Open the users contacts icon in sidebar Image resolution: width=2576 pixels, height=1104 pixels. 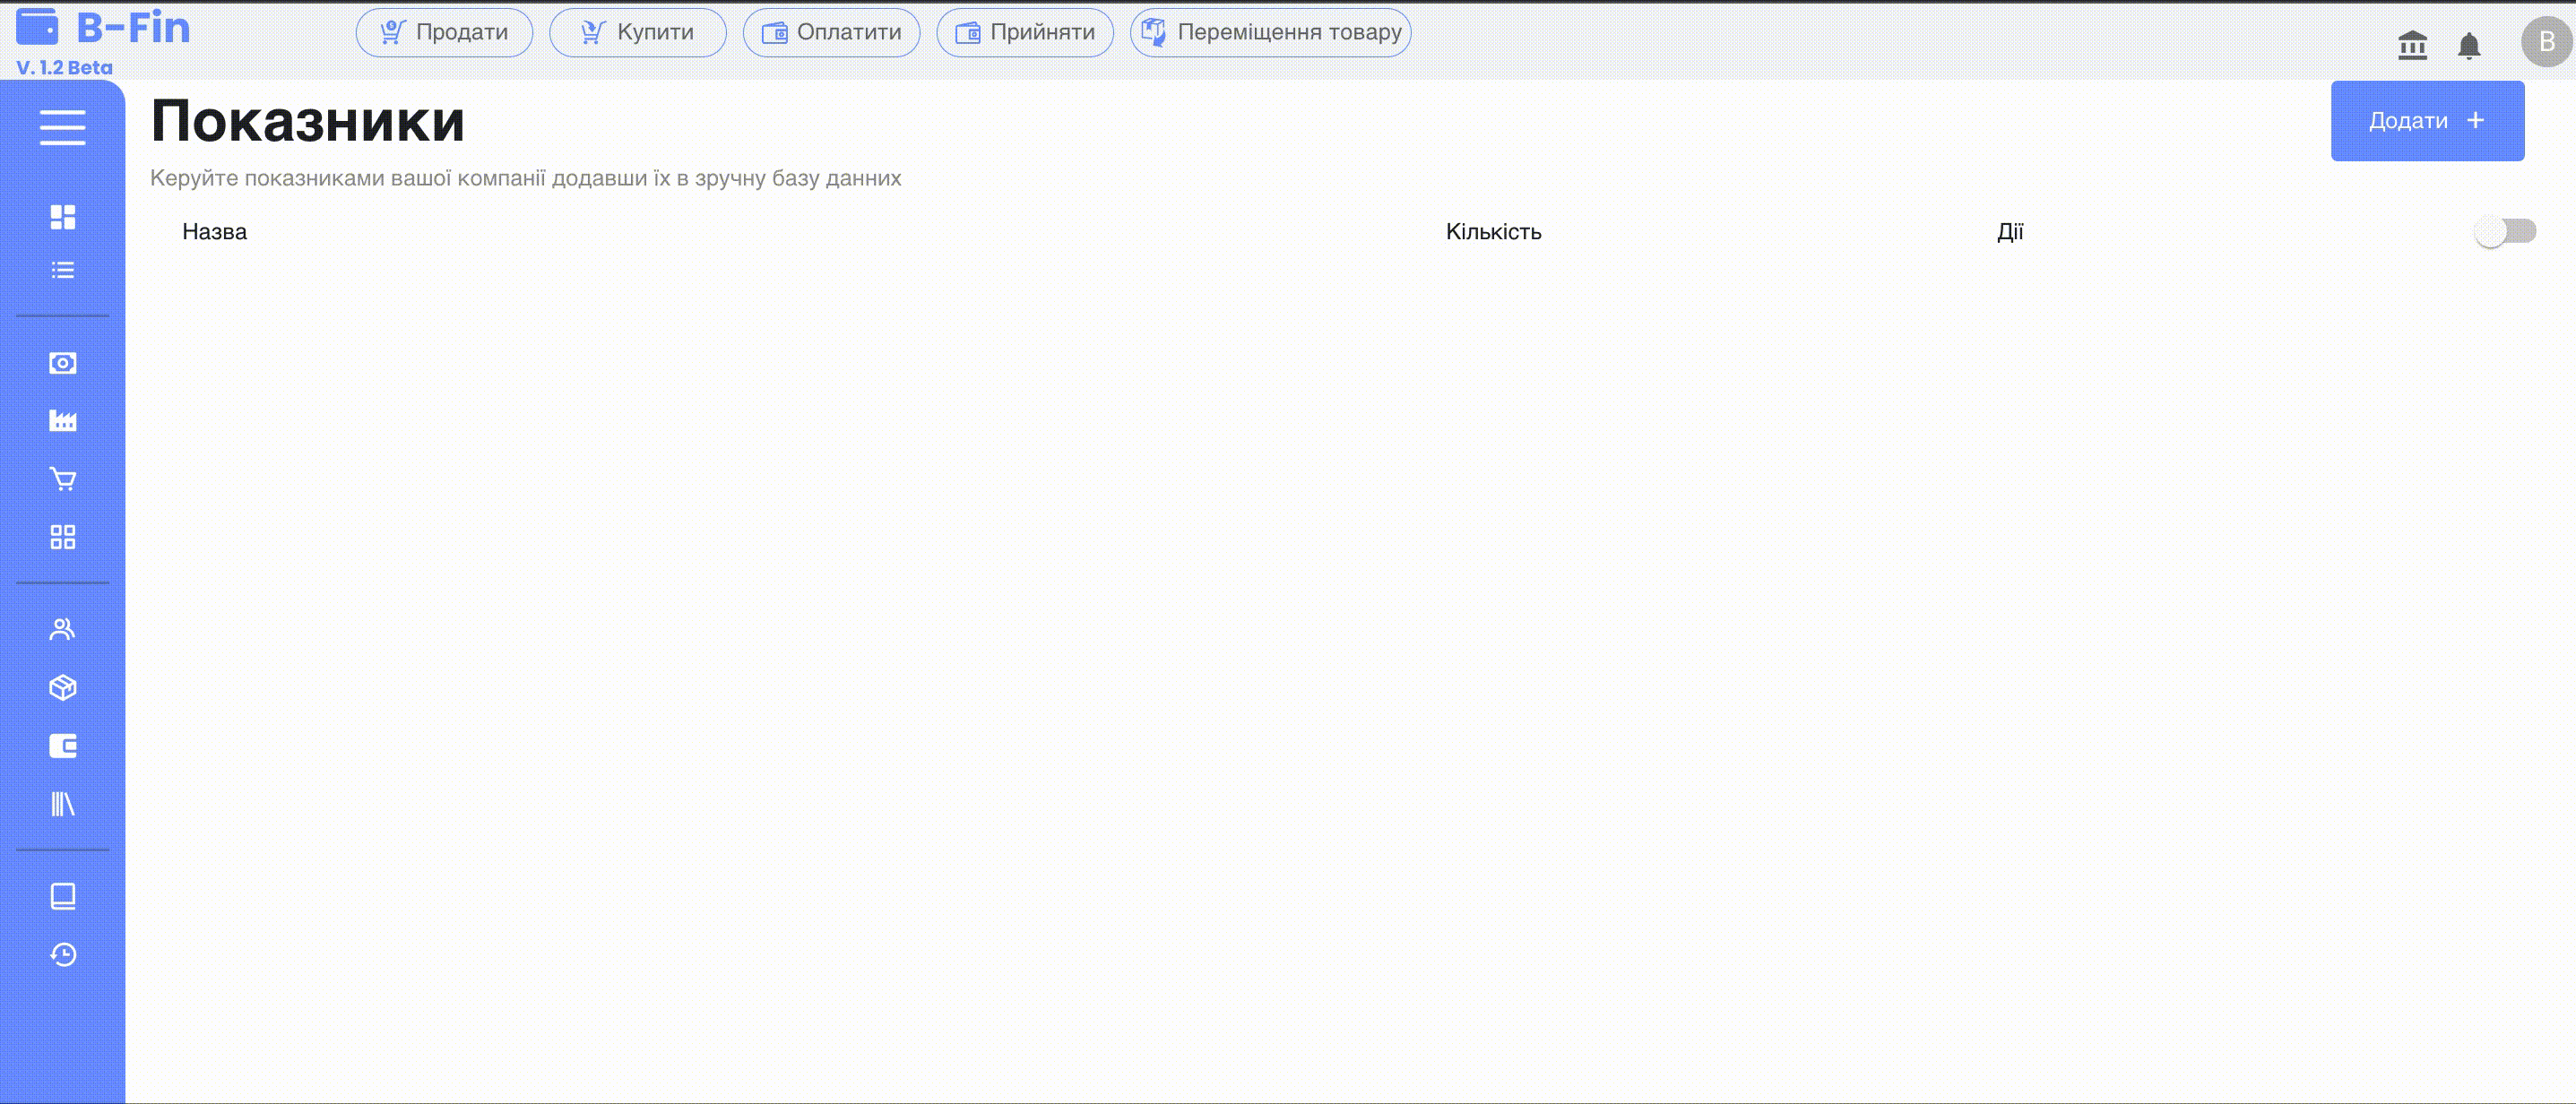pos(63,629)
